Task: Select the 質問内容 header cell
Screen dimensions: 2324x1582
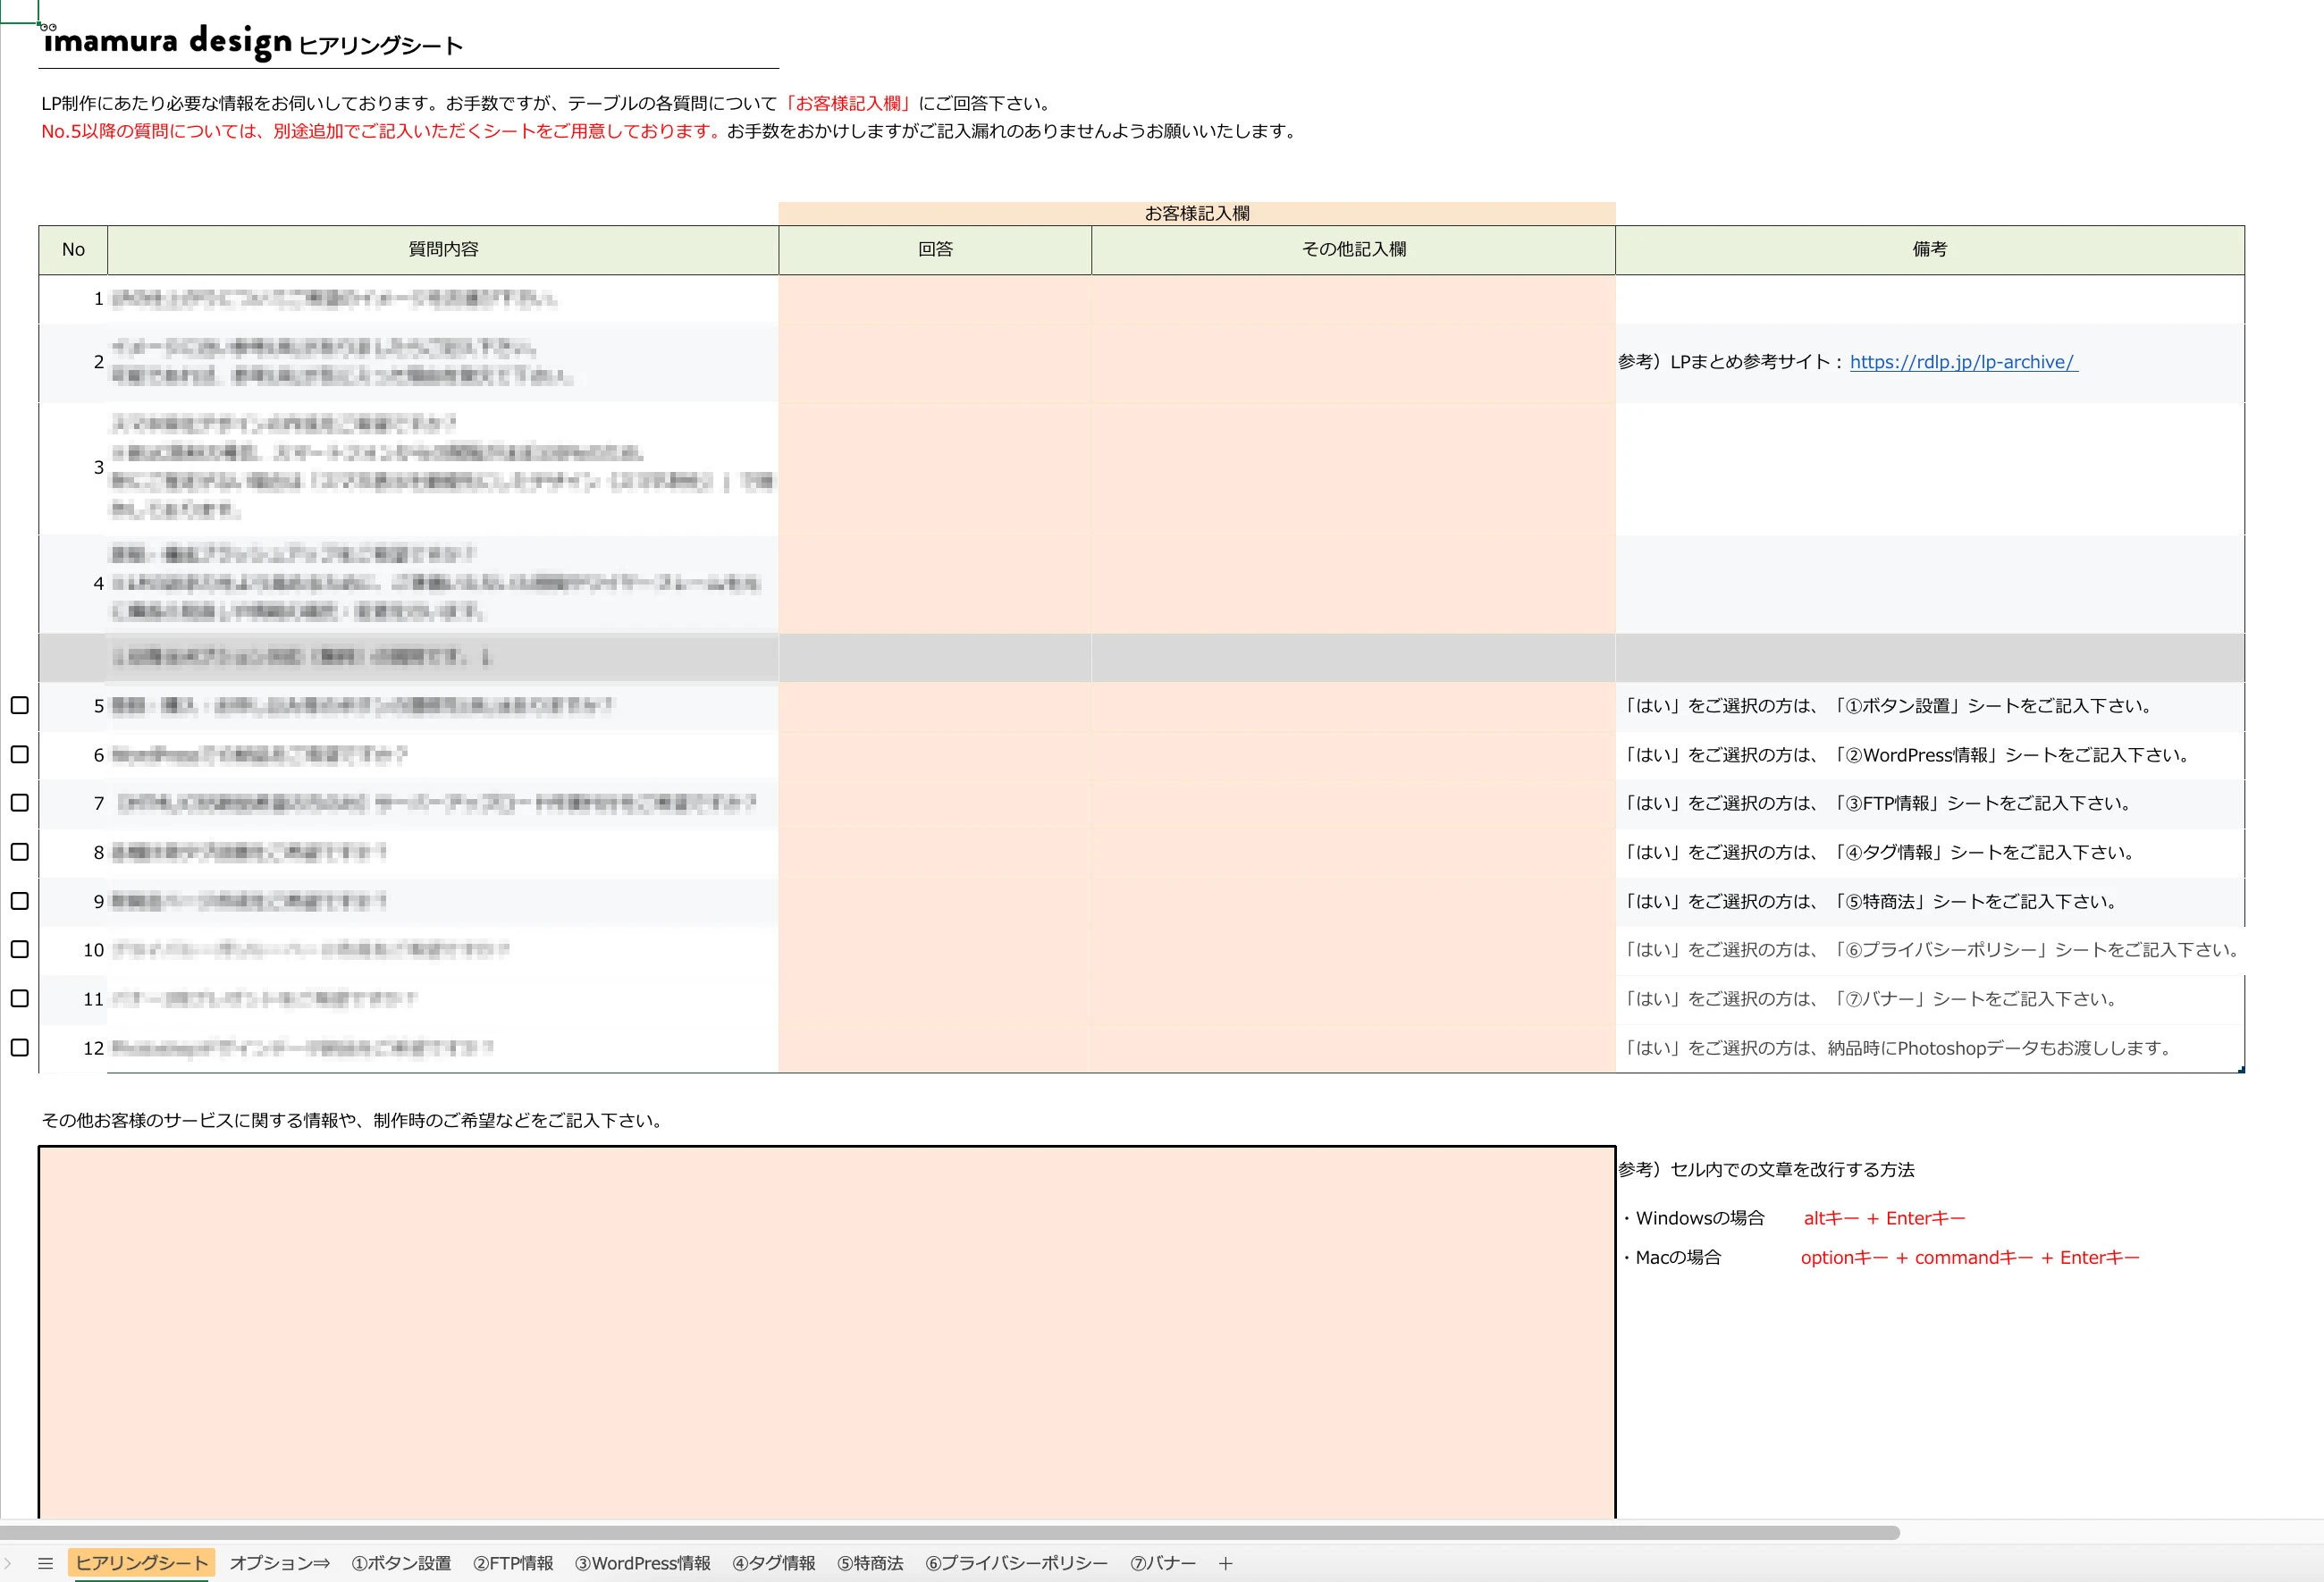Action: tap(443, 250)
